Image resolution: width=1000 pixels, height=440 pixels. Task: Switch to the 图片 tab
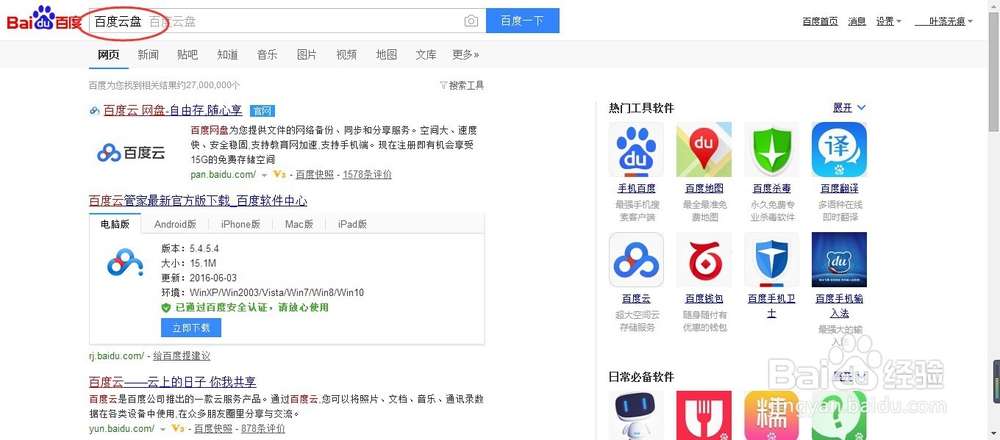click(307, 55)
